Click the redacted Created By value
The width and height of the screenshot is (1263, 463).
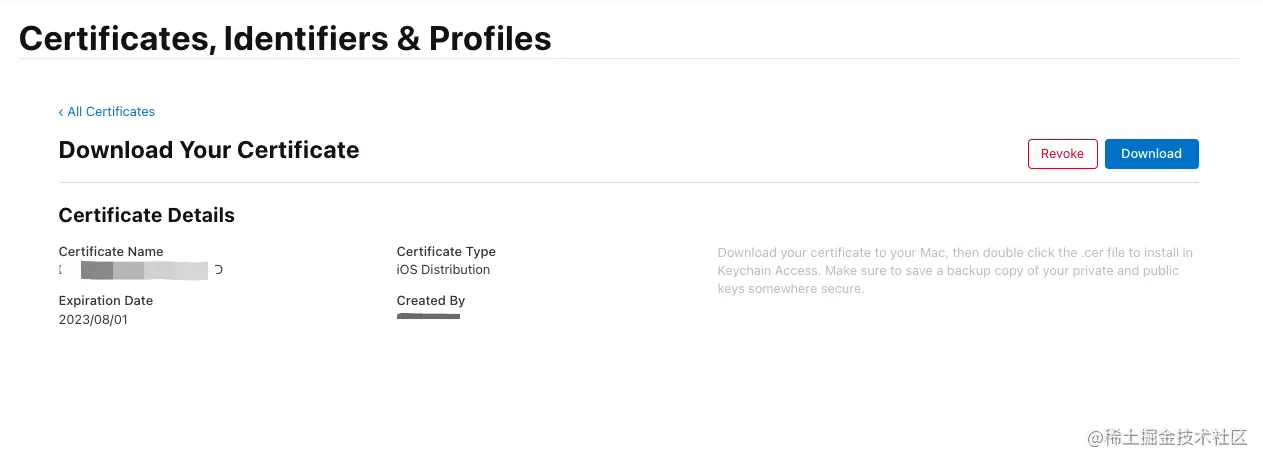(x=428, y=317)
